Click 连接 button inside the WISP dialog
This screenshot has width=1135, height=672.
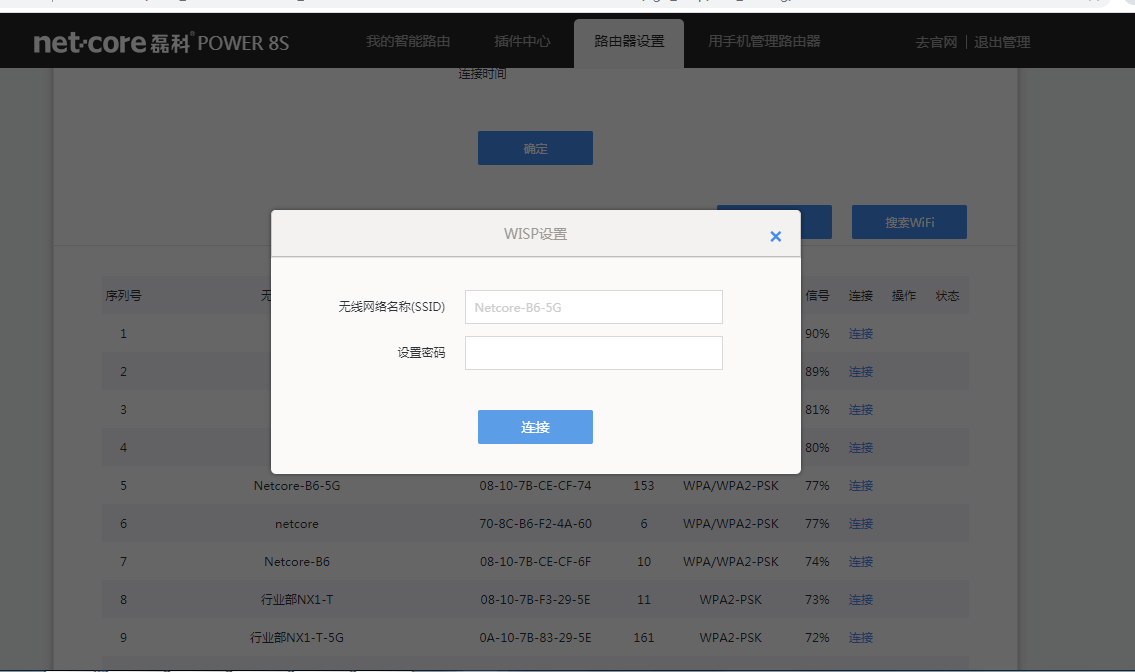pyautogui.click(x=535, y=426)
